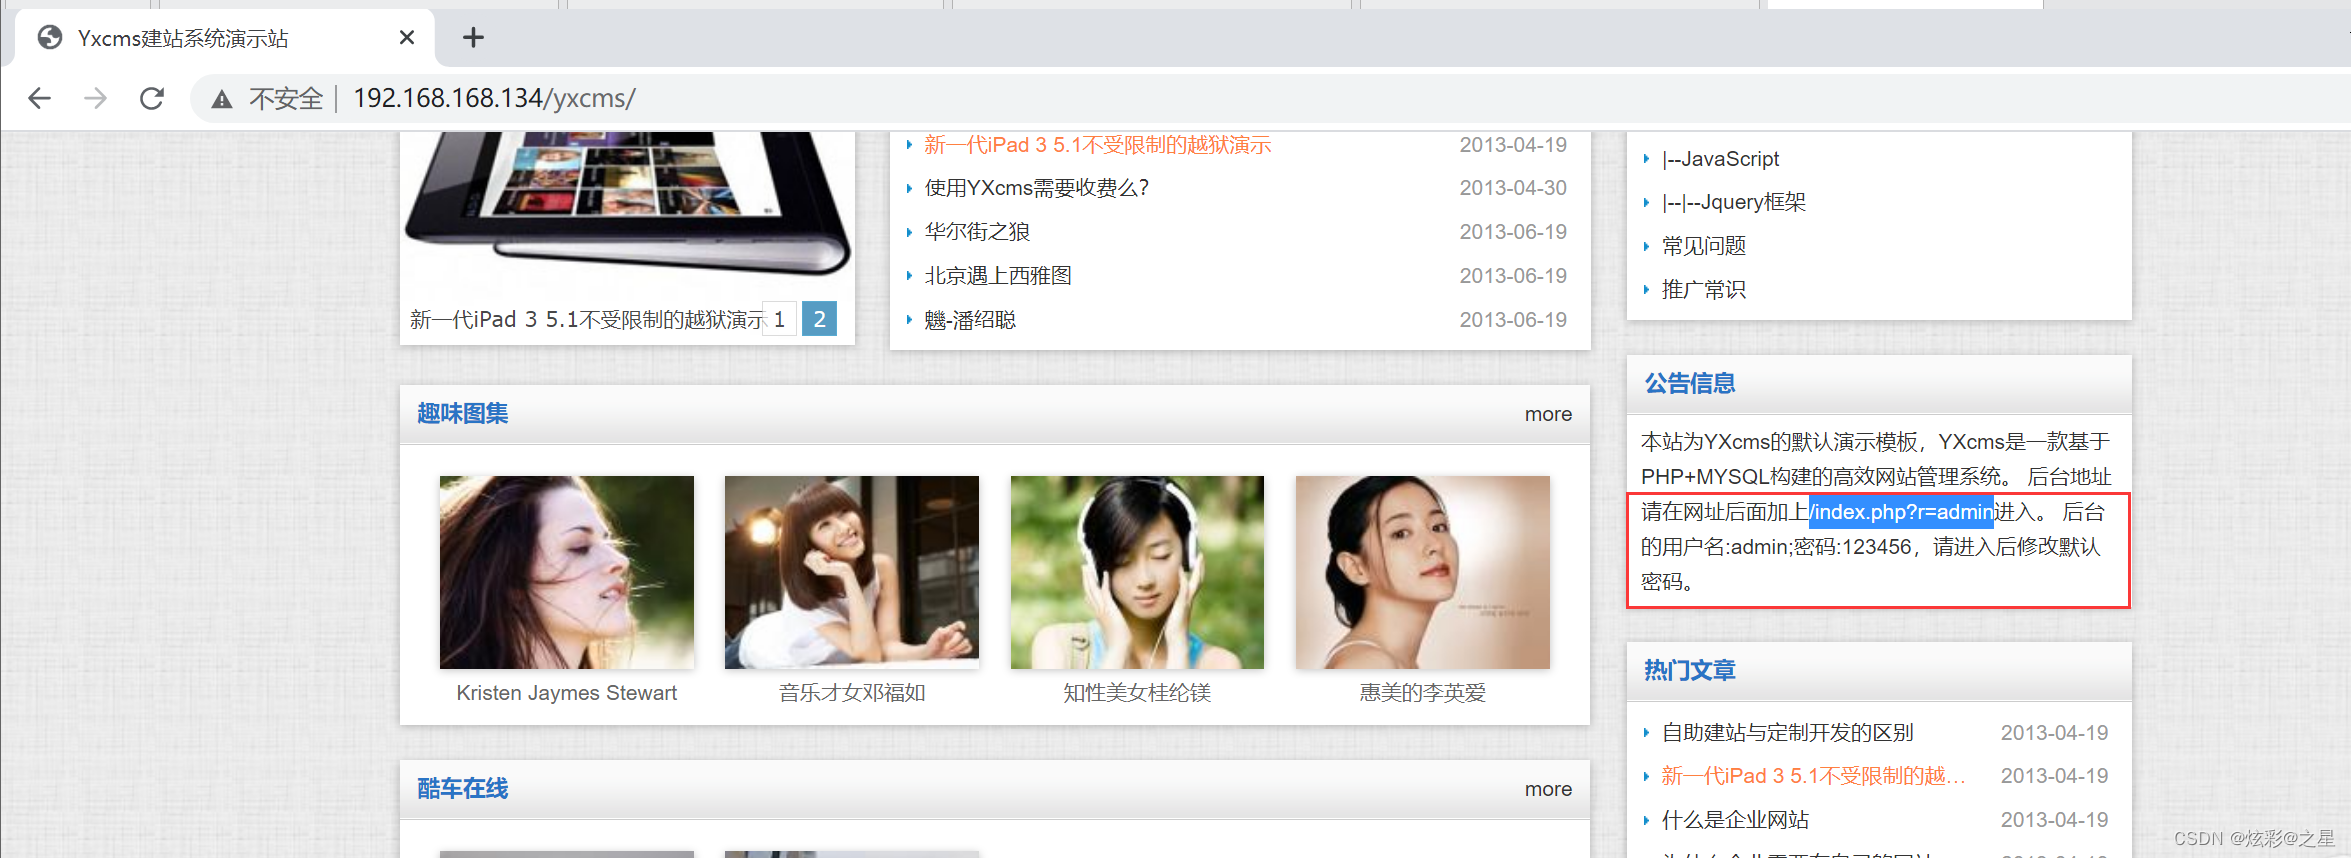2351x858 pixels.
Task: Switch slideshow to slide 2
Action: [819, 319]
